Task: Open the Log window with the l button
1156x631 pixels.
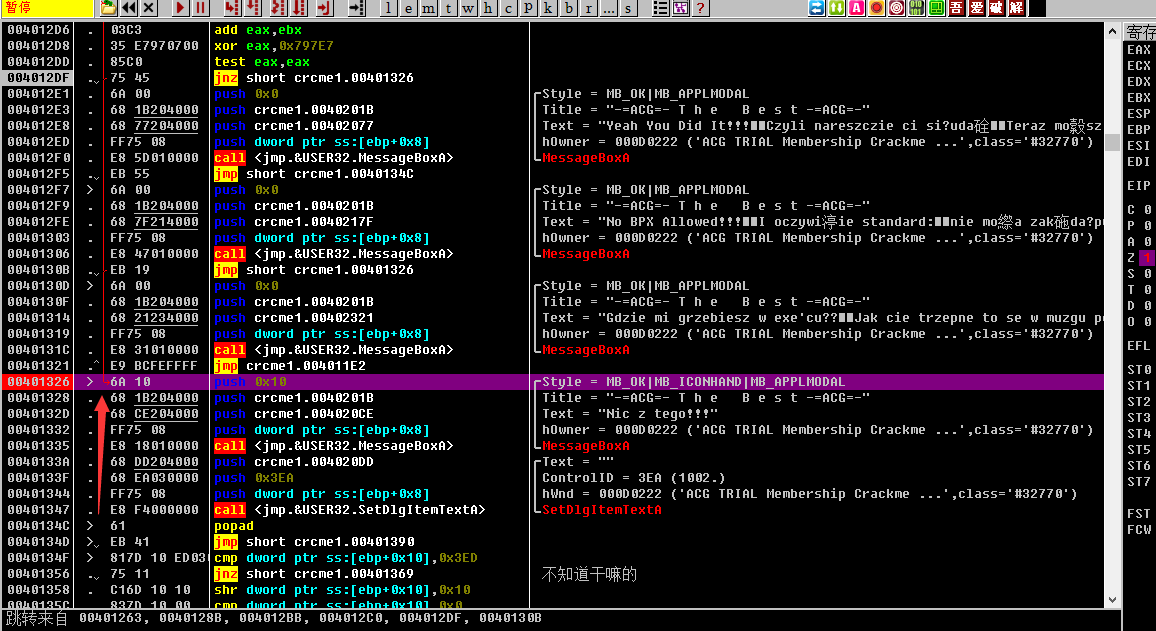Action: click(x=389, y=9)
